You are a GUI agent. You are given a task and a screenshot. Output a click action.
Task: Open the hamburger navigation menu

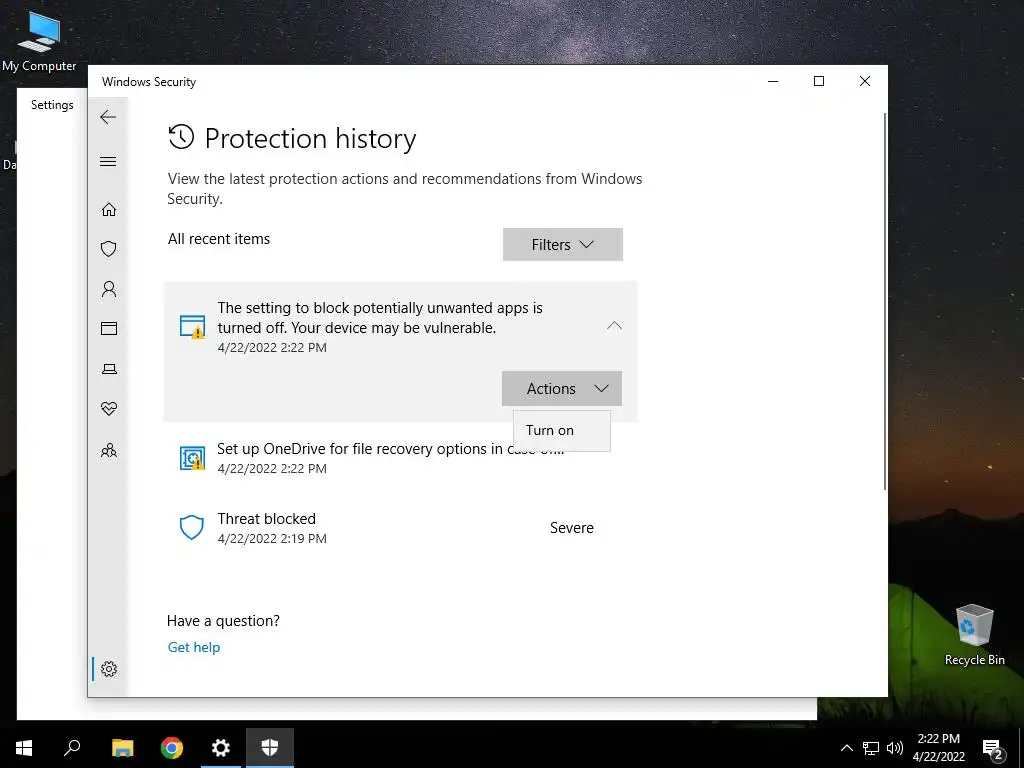[108, 161]
